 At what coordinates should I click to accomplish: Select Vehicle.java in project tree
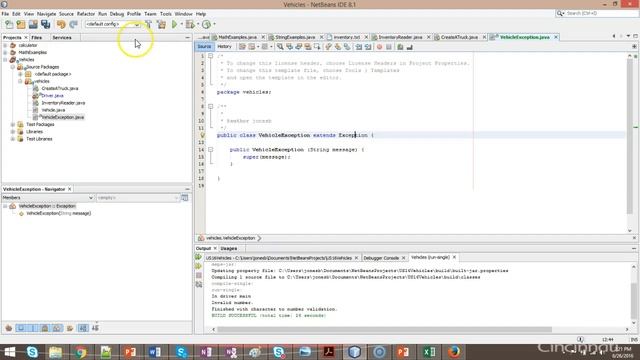tap(53, 110)
